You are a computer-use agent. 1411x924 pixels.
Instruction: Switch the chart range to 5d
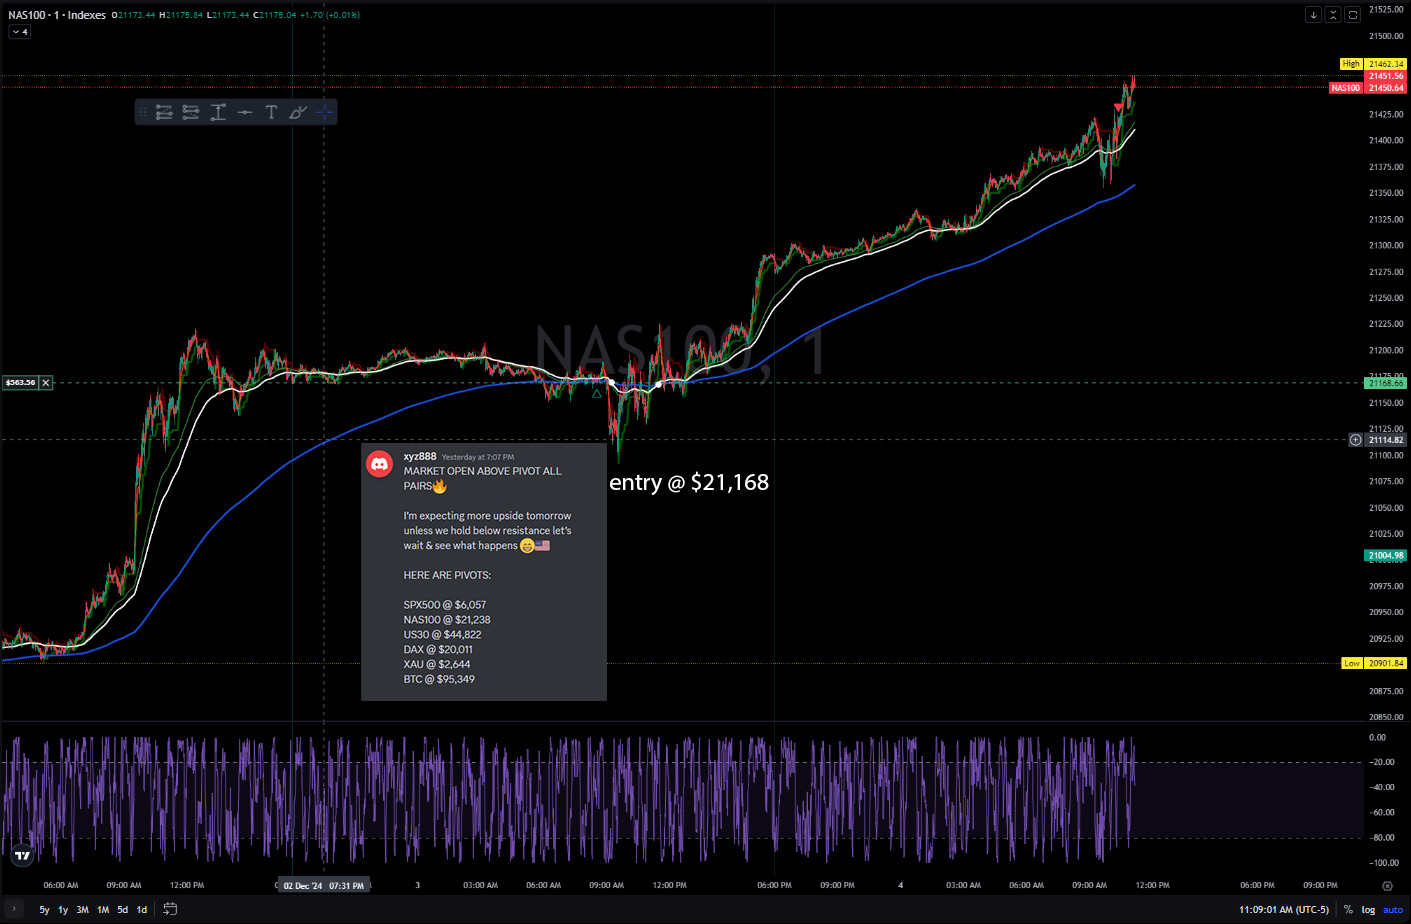point(122,910)
